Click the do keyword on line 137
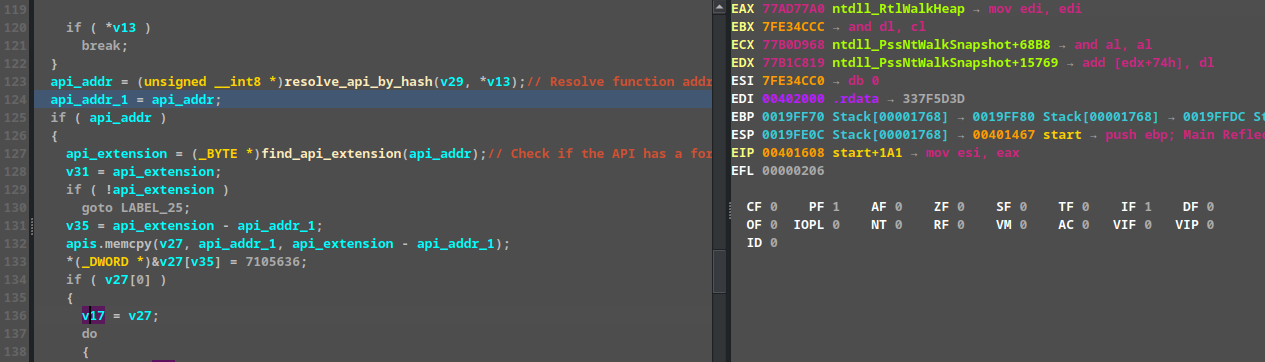 (90, 334)
